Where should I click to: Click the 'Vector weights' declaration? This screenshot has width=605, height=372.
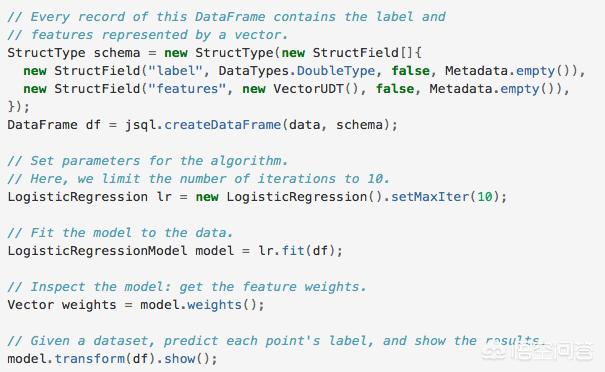(62, 305)
